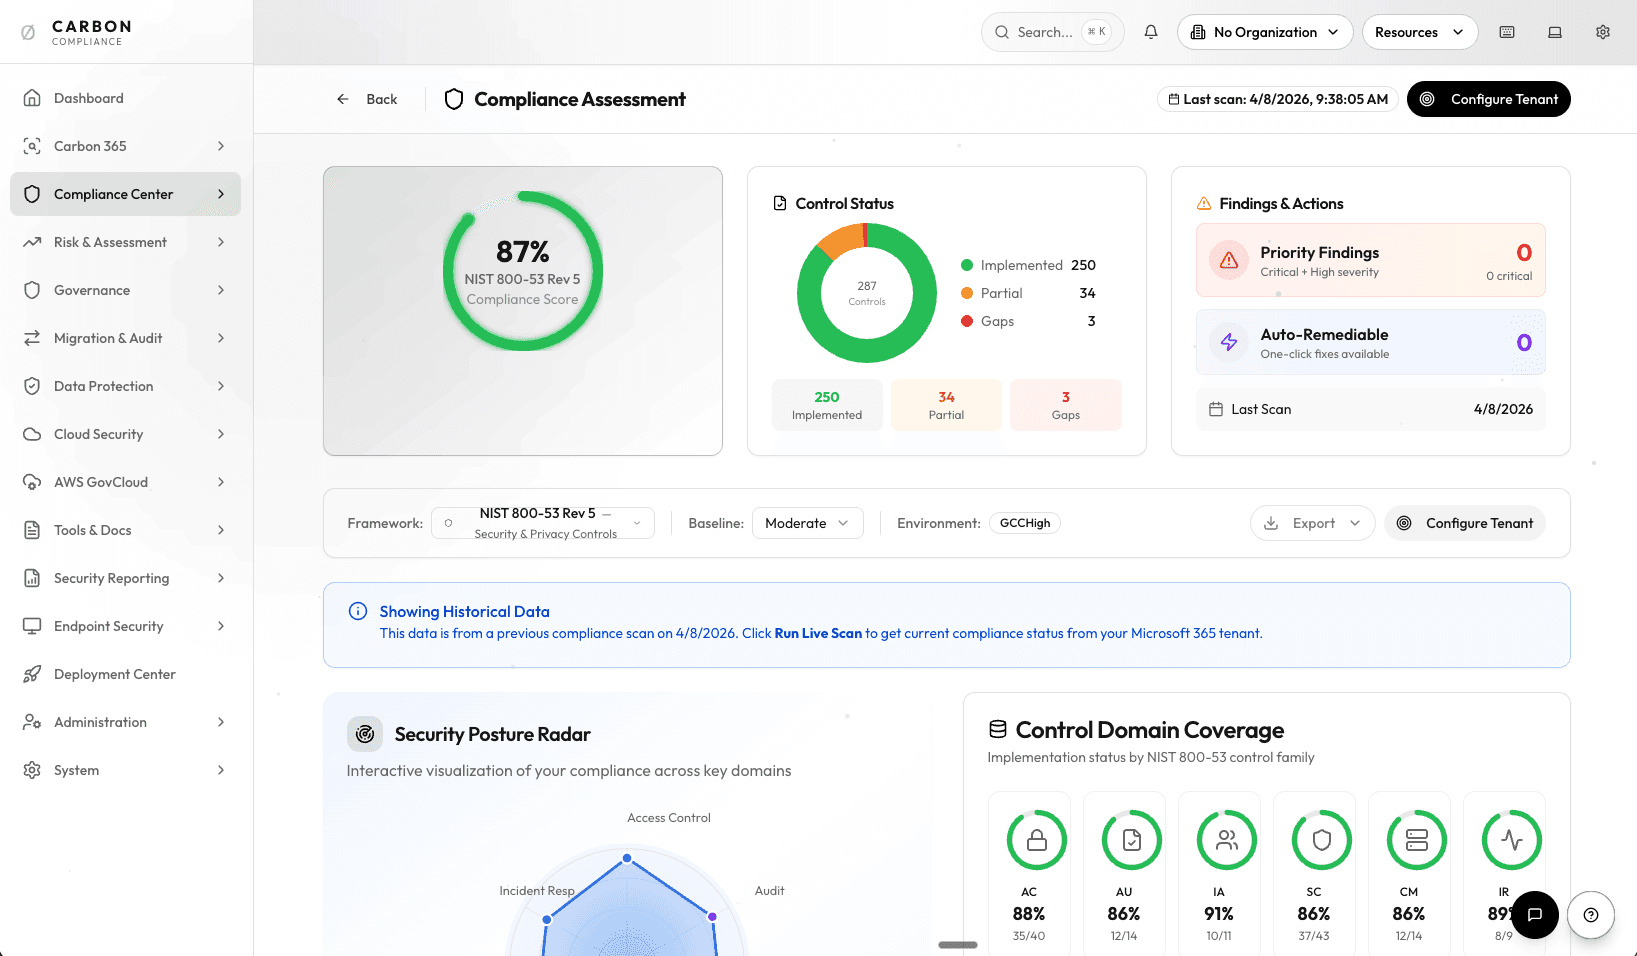Open Migration & Audit menu item
This screenshot has width=1637, height=956.
point(125,338)
